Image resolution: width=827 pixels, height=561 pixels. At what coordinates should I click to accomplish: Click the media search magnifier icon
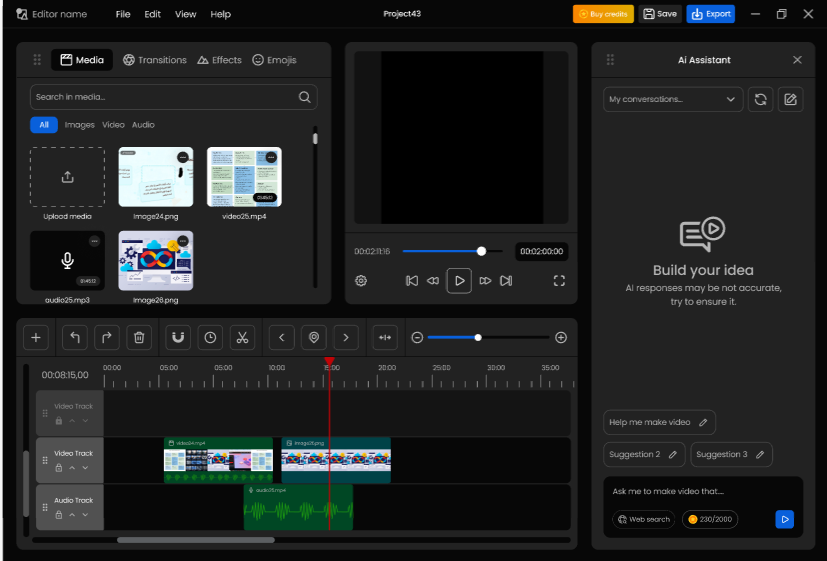304,97
